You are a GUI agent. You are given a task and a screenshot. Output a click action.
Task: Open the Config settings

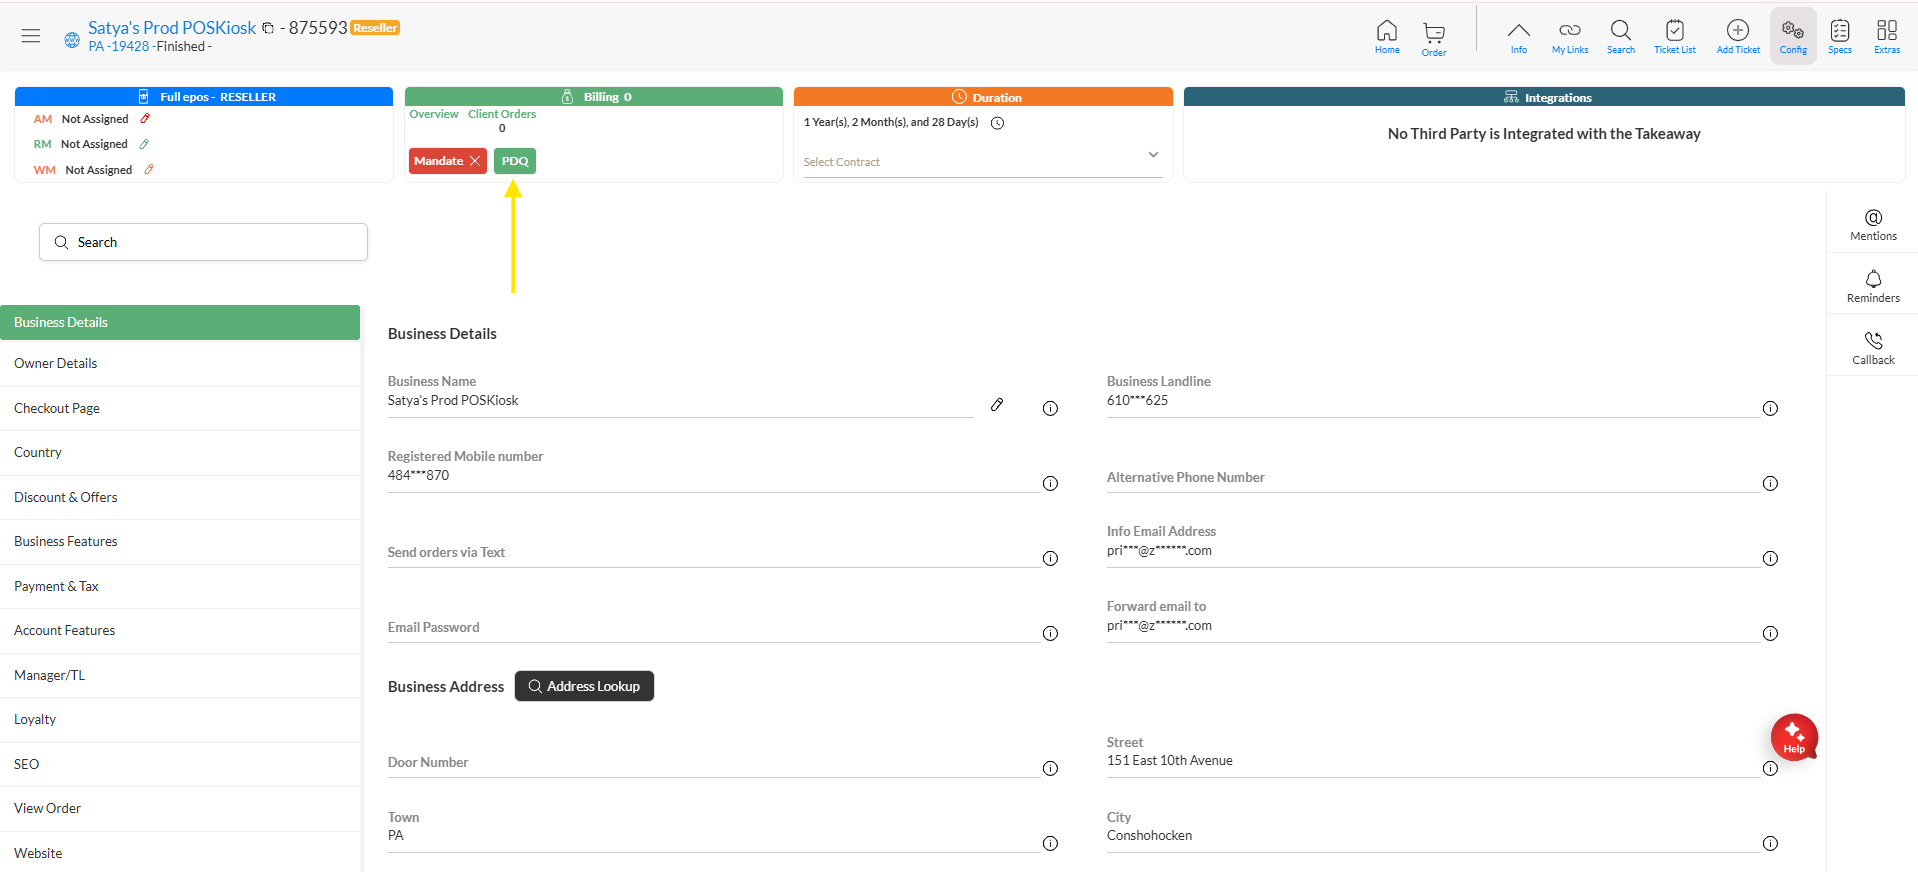click(x=1792, y=36)
